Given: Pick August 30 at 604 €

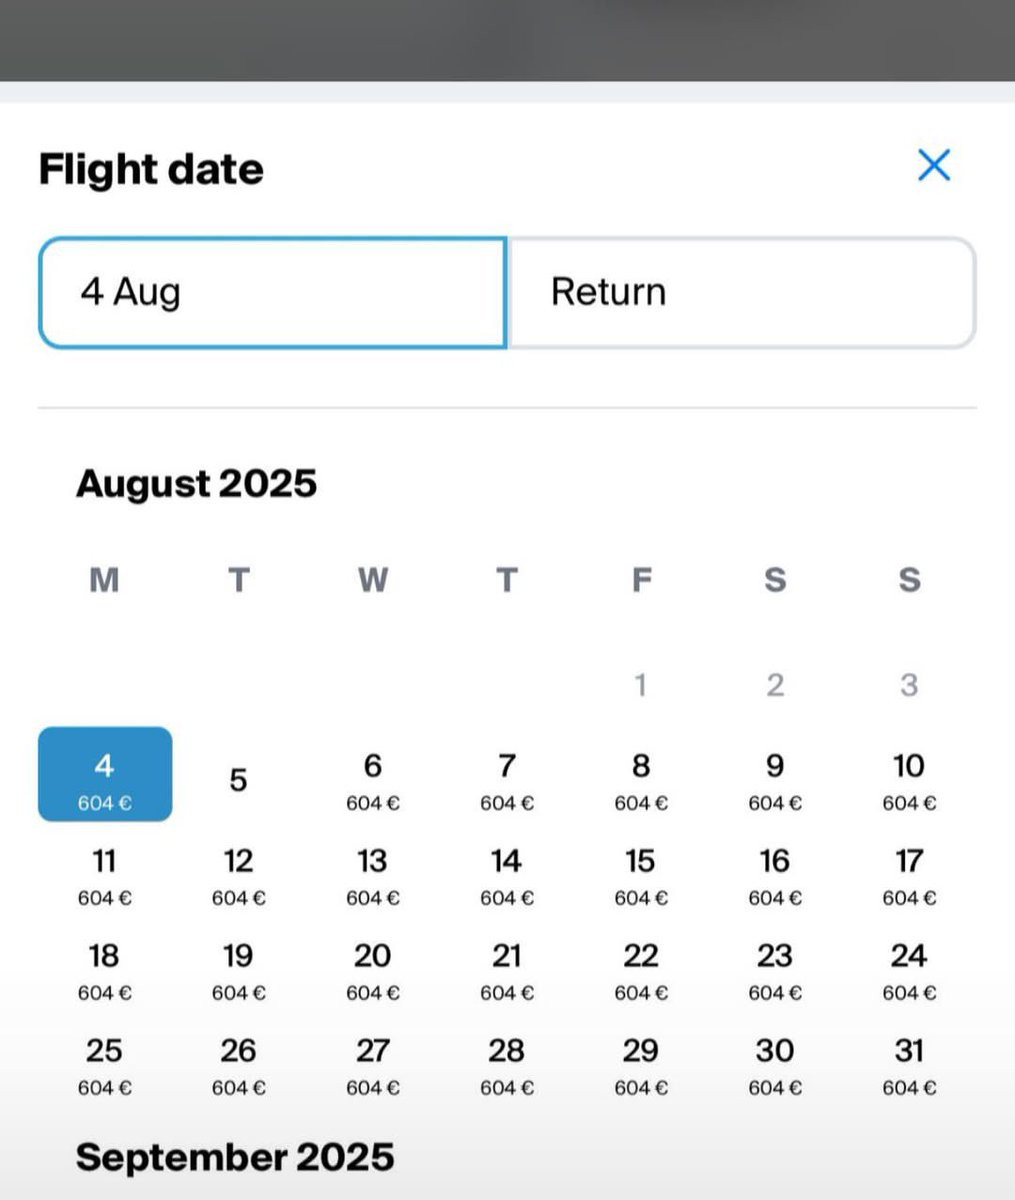Looking at the screenshot, I should (x=775, y=1066).
